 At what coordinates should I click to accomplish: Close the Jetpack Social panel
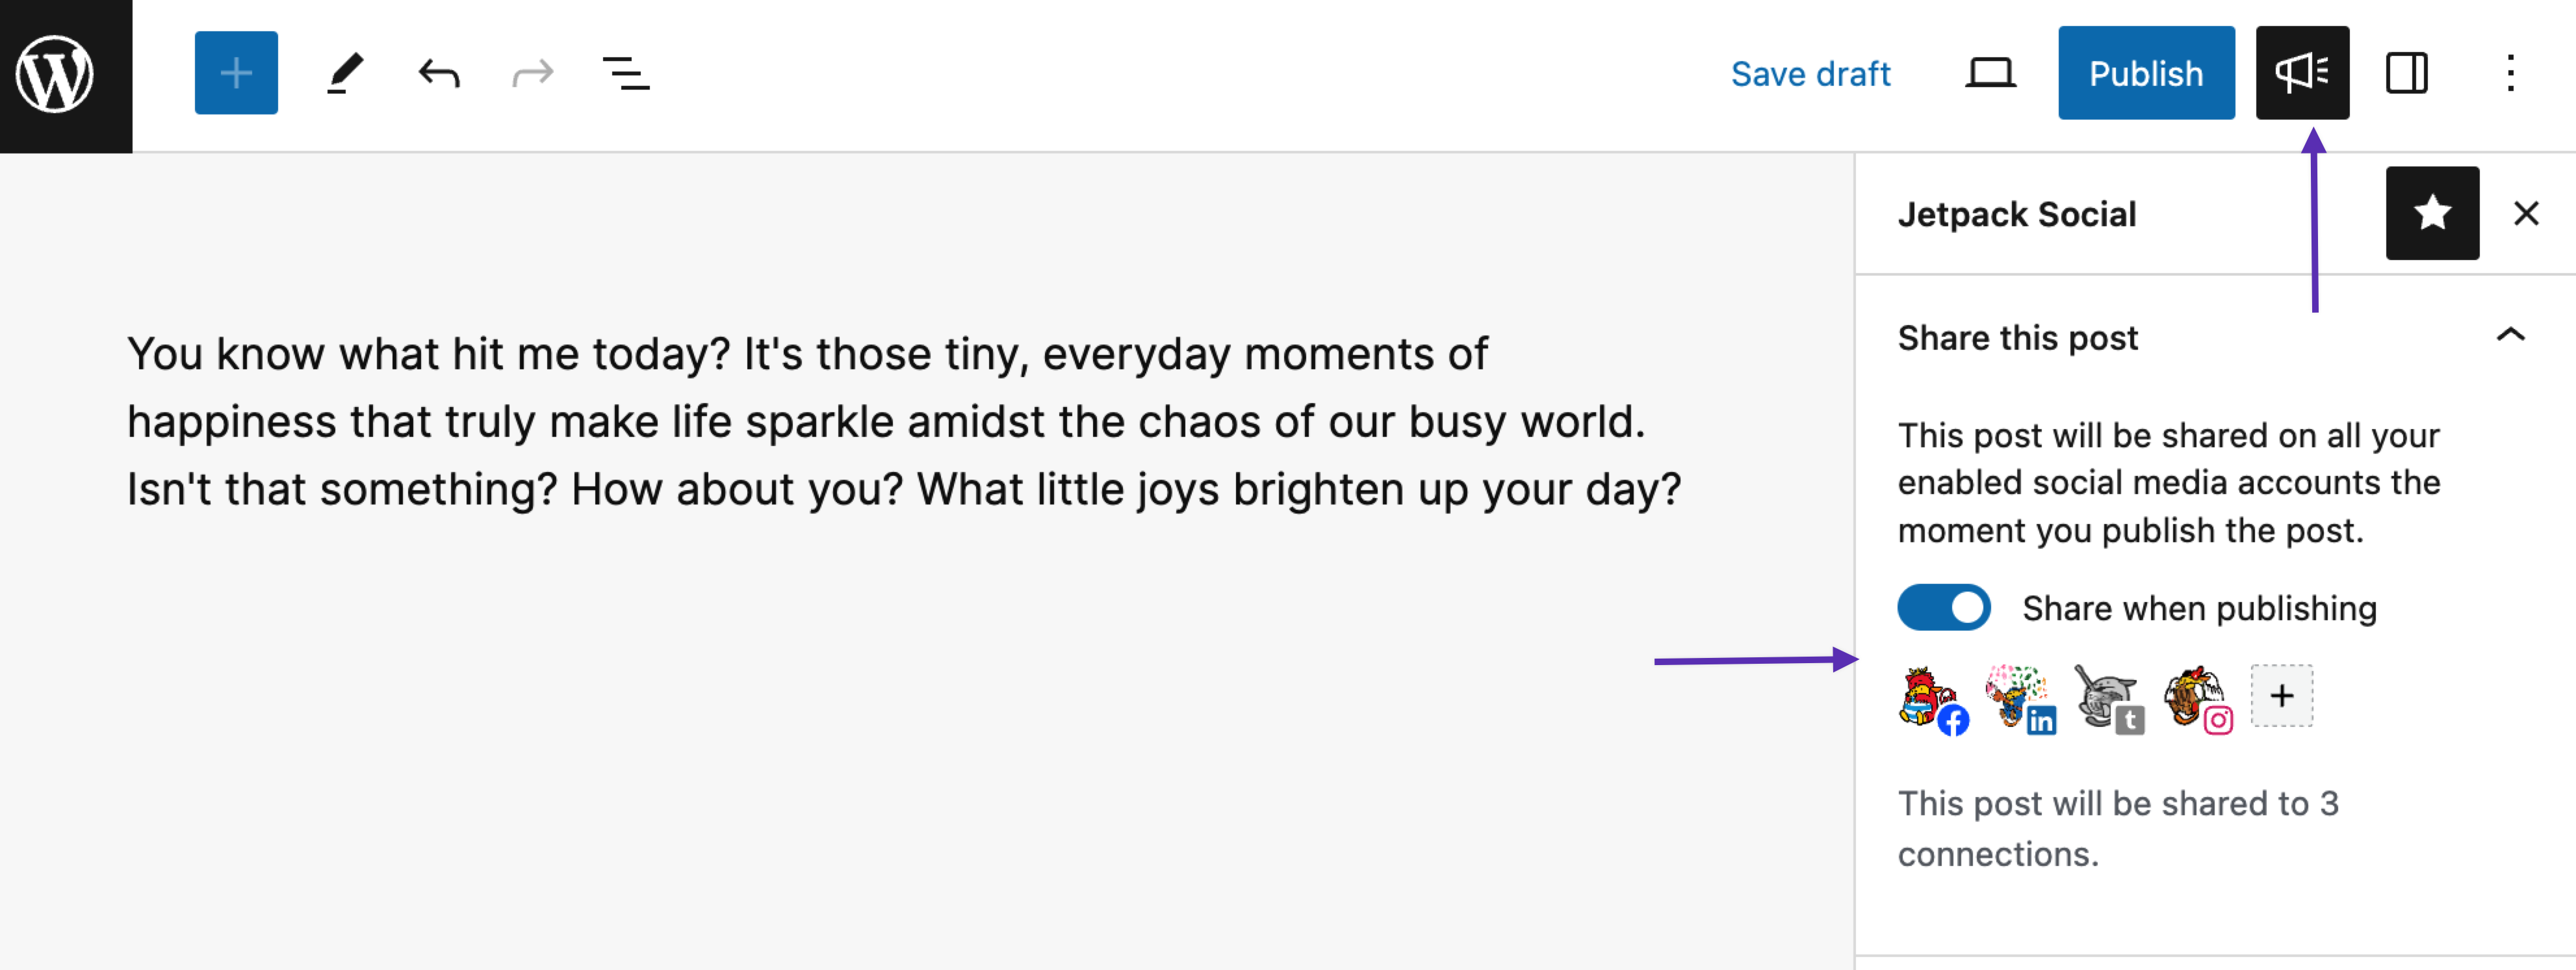[2526, 213]
